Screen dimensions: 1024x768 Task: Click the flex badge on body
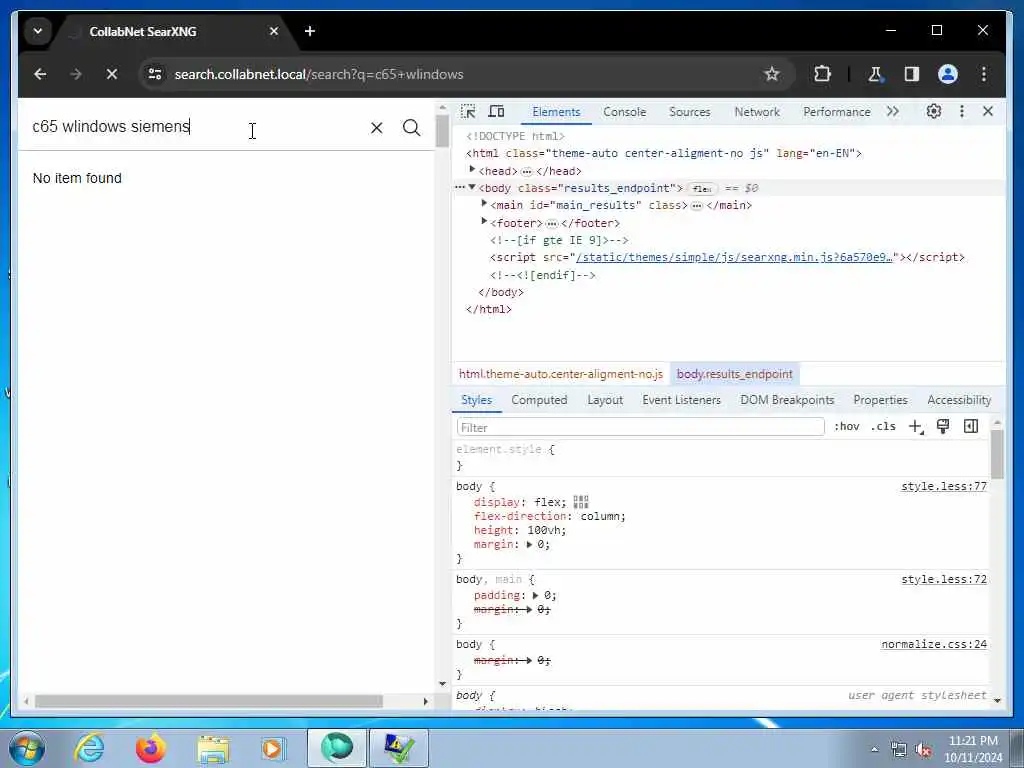pyautogui.click(x=703, y=188)
